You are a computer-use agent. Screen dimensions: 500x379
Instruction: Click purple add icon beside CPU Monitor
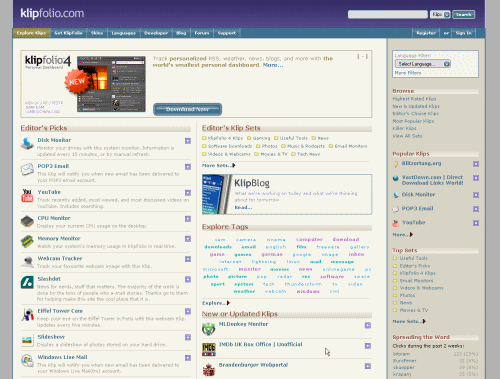point(188,219)
